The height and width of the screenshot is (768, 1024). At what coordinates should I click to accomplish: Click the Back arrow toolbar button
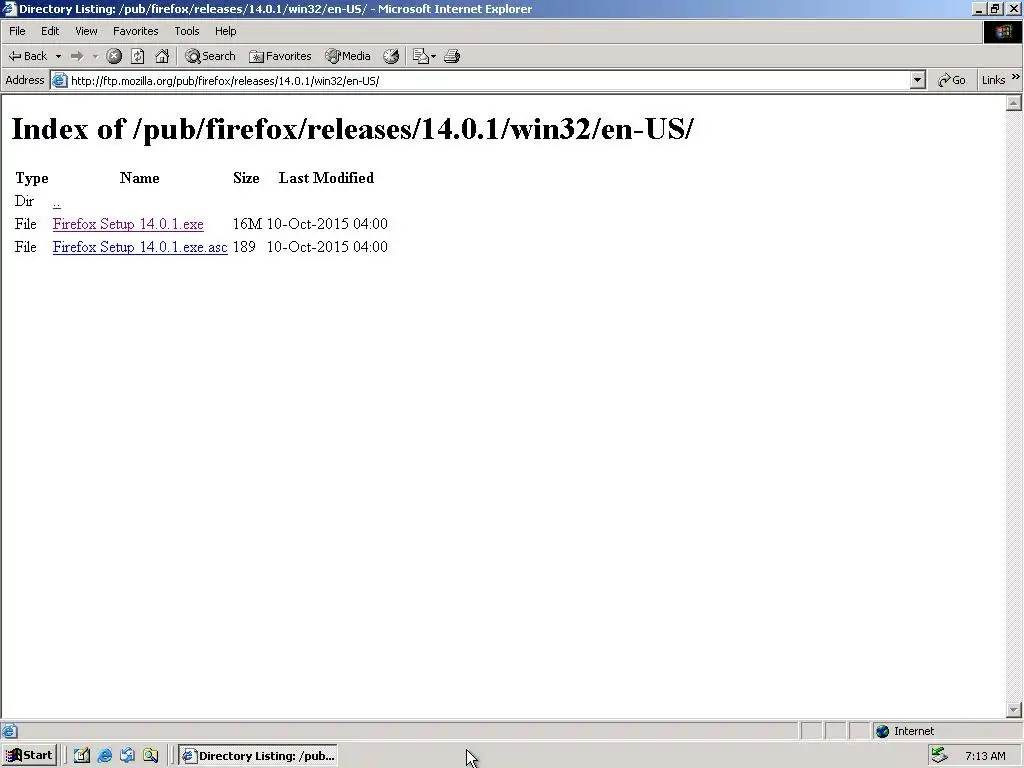[28, 56]
